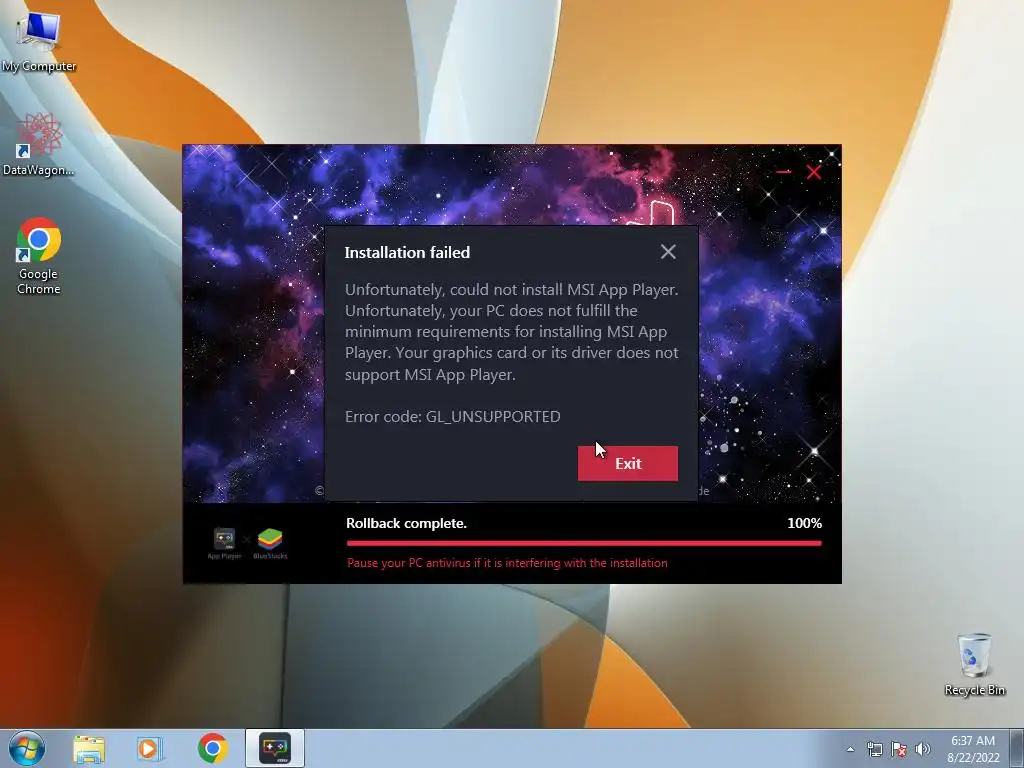Open Google Chrome desktop shortcut
This screenshot has height=768, width=1024.
click(39, 256)
